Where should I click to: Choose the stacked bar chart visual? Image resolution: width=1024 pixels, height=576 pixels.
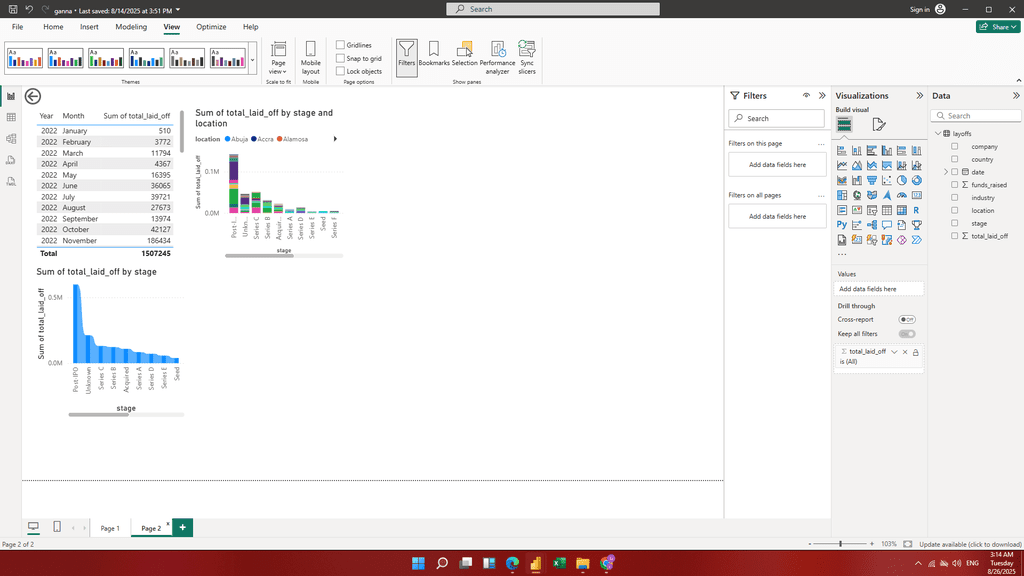click(x=842, y=150)
